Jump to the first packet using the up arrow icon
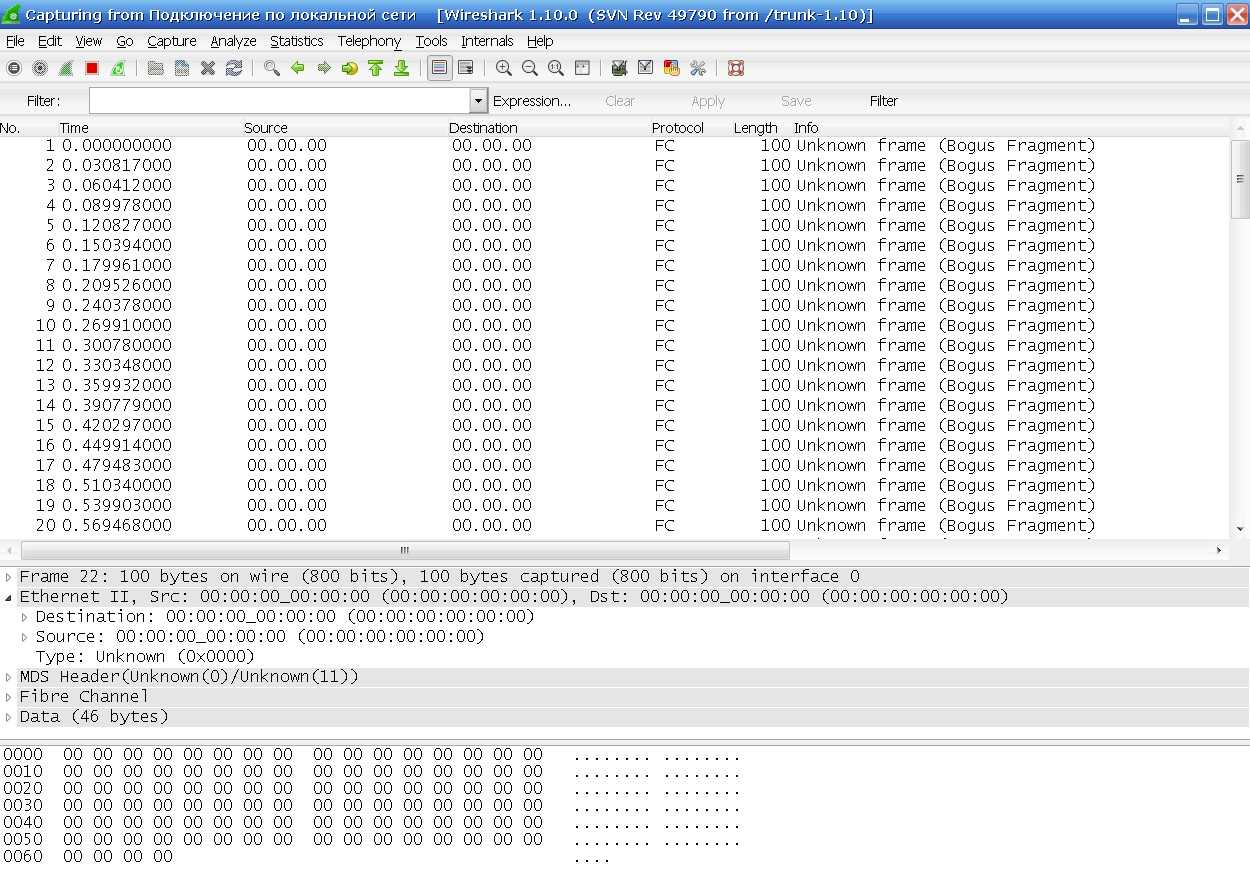Image resolution: width=1250 pixels, height=892 pixels. (x=376, y=68)
